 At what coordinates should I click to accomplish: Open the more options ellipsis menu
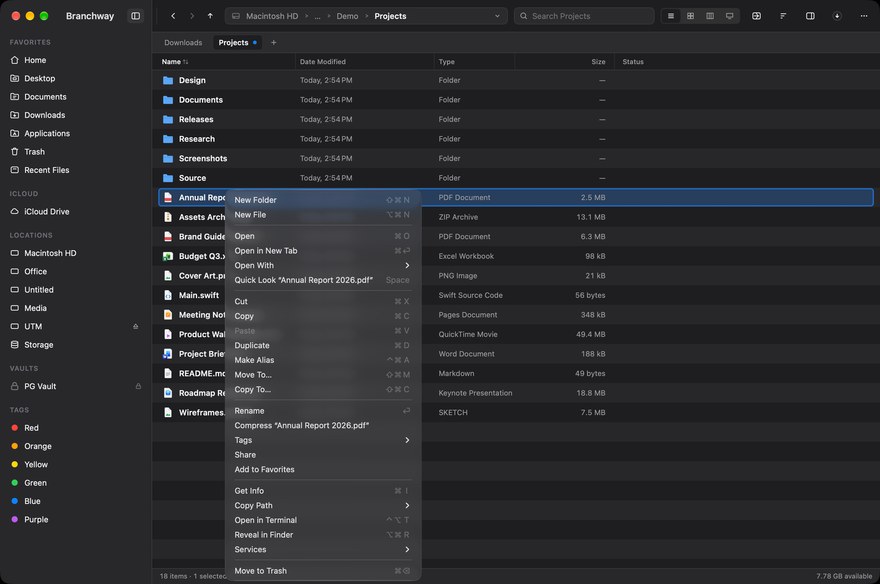(864, 16)
